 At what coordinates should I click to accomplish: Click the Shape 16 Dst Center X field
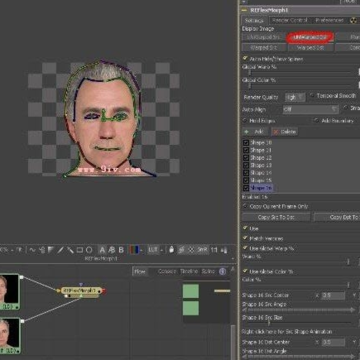pyautogui.click(x=333, y=342)
